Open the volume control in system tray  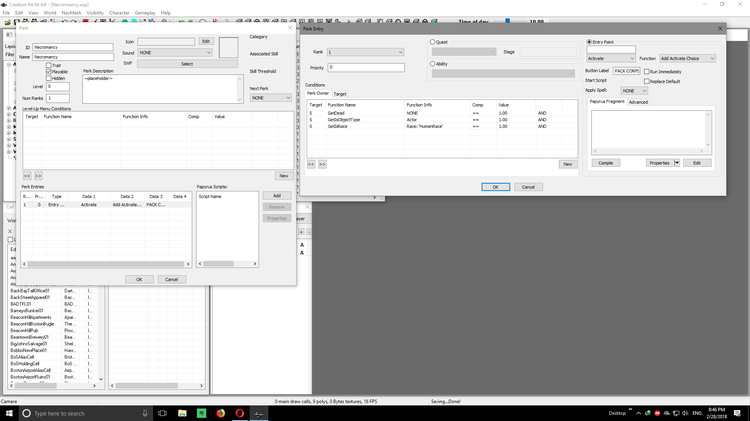coord(685,413)
